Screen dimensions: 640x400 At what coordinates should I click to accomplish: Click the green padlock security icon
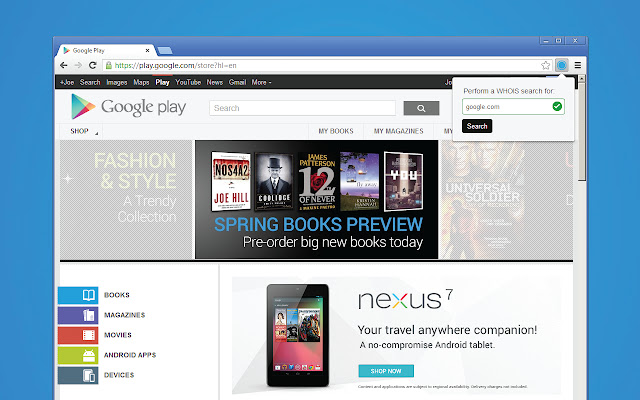tap(108, 65)
